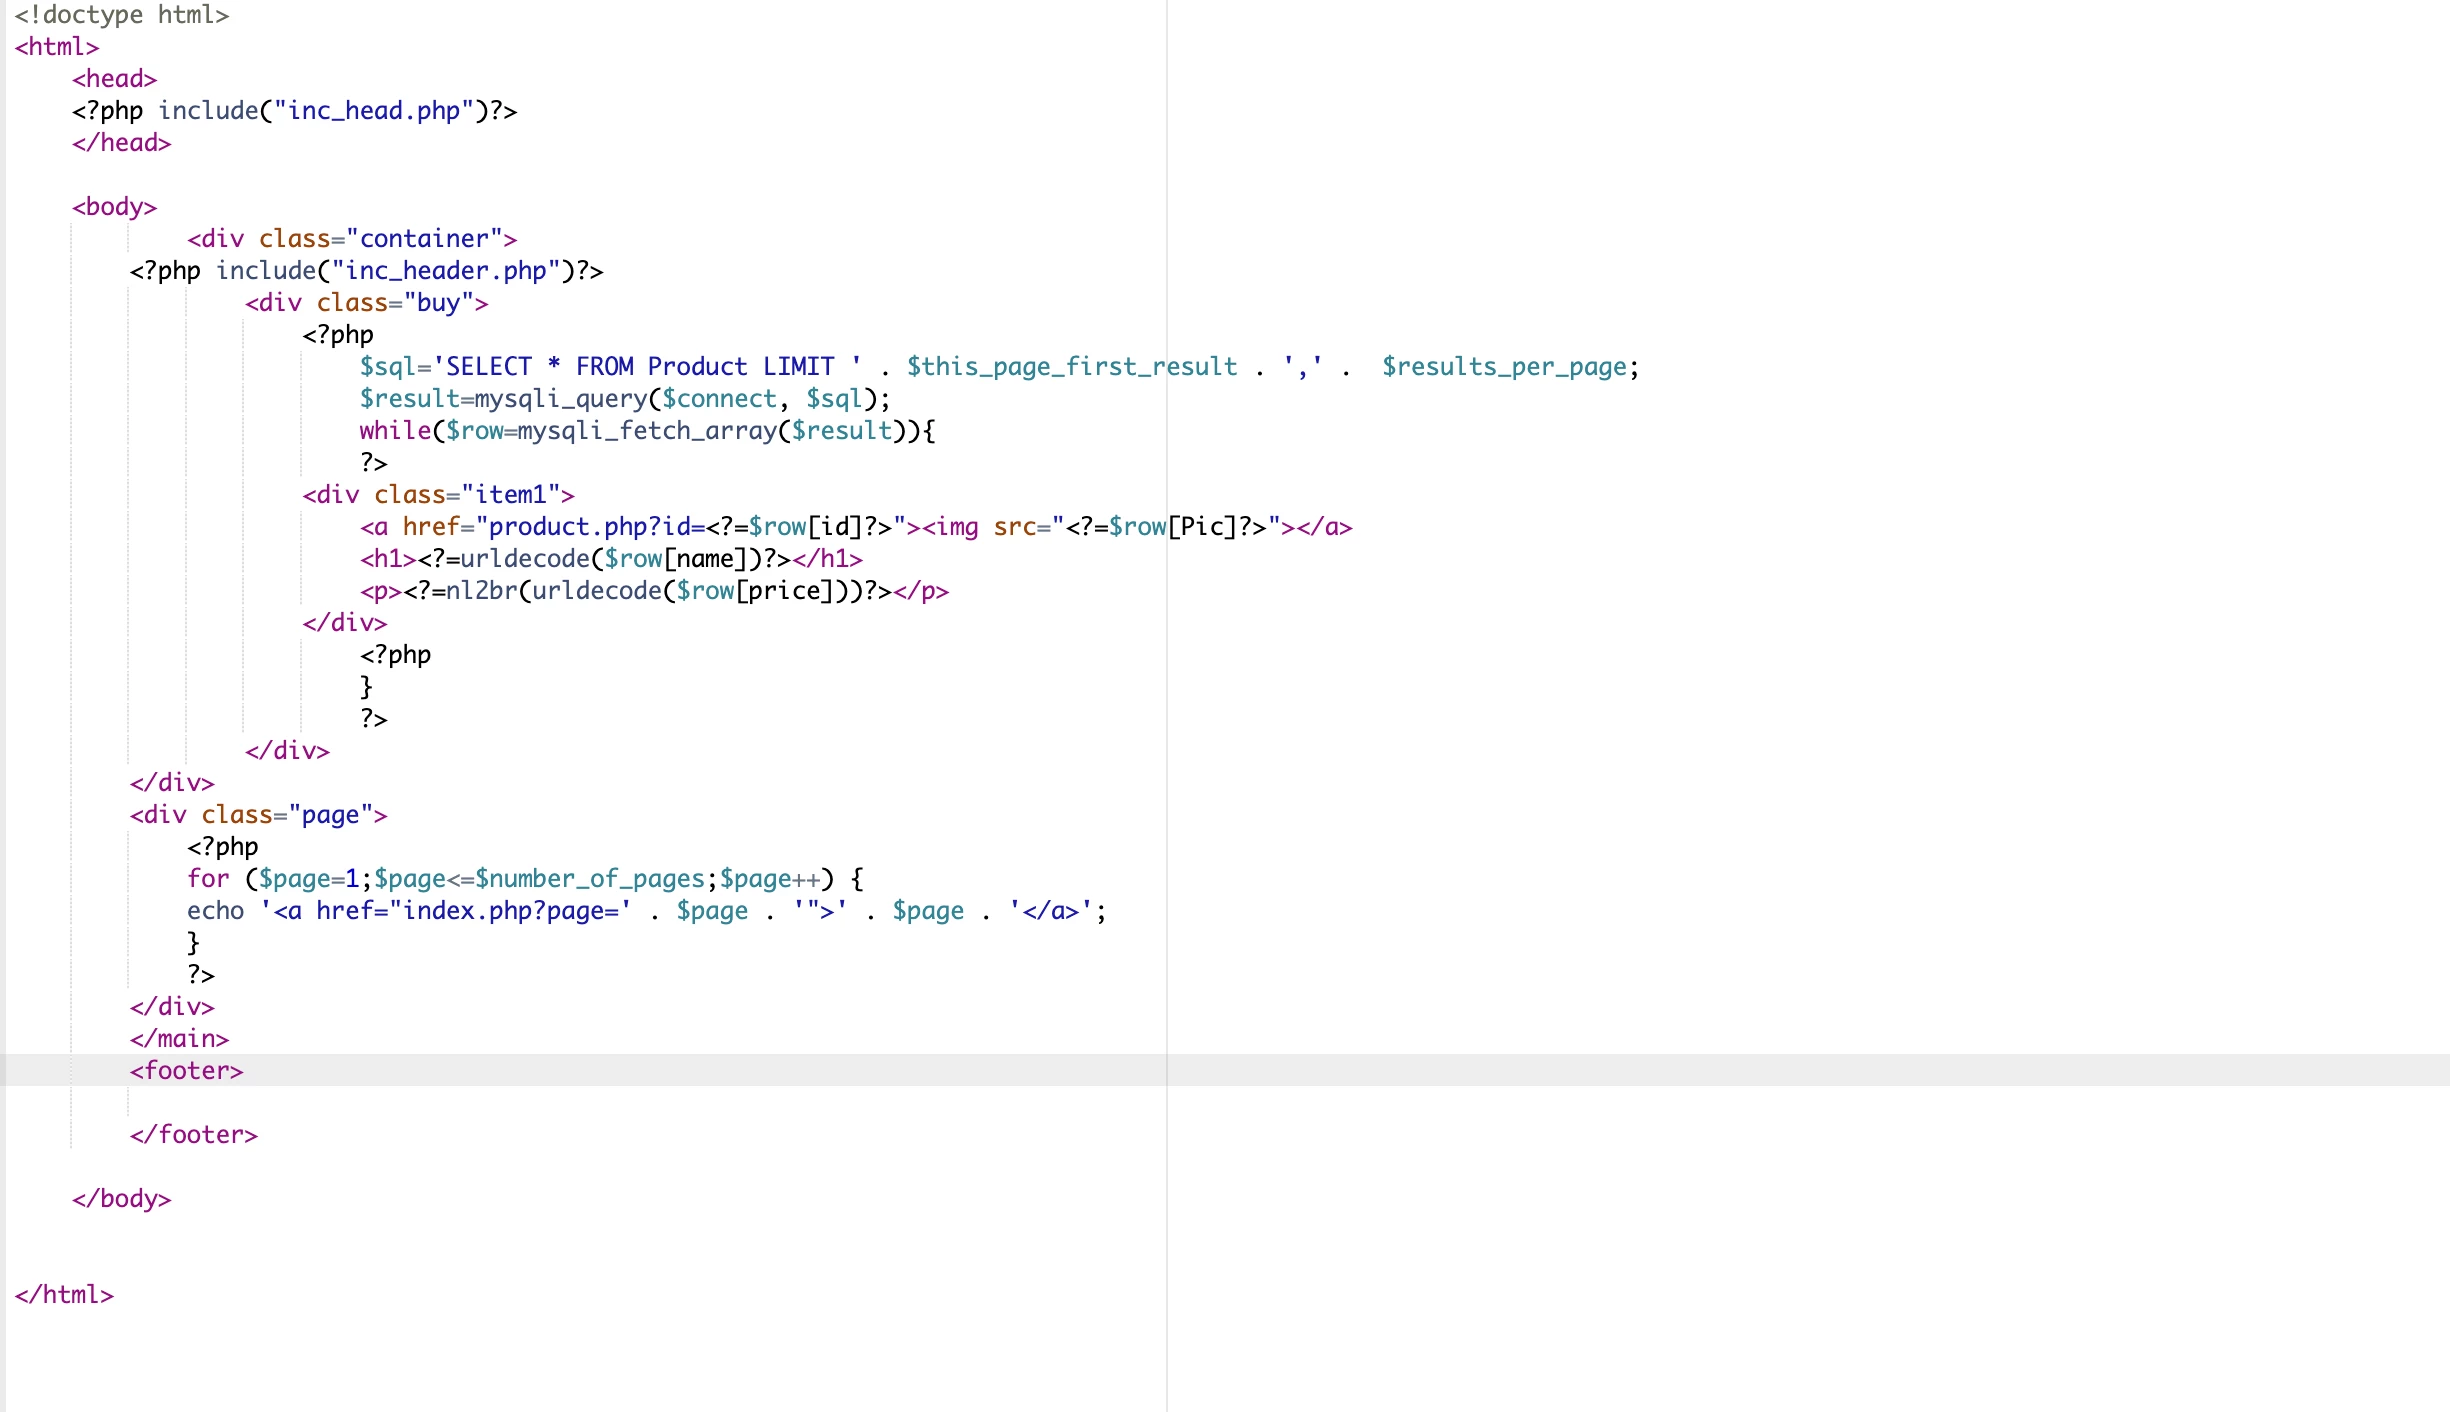Click the closing html tag
This screenshot has width=2450, height=1412.
pyautogui.click(x=64, y=1295)
